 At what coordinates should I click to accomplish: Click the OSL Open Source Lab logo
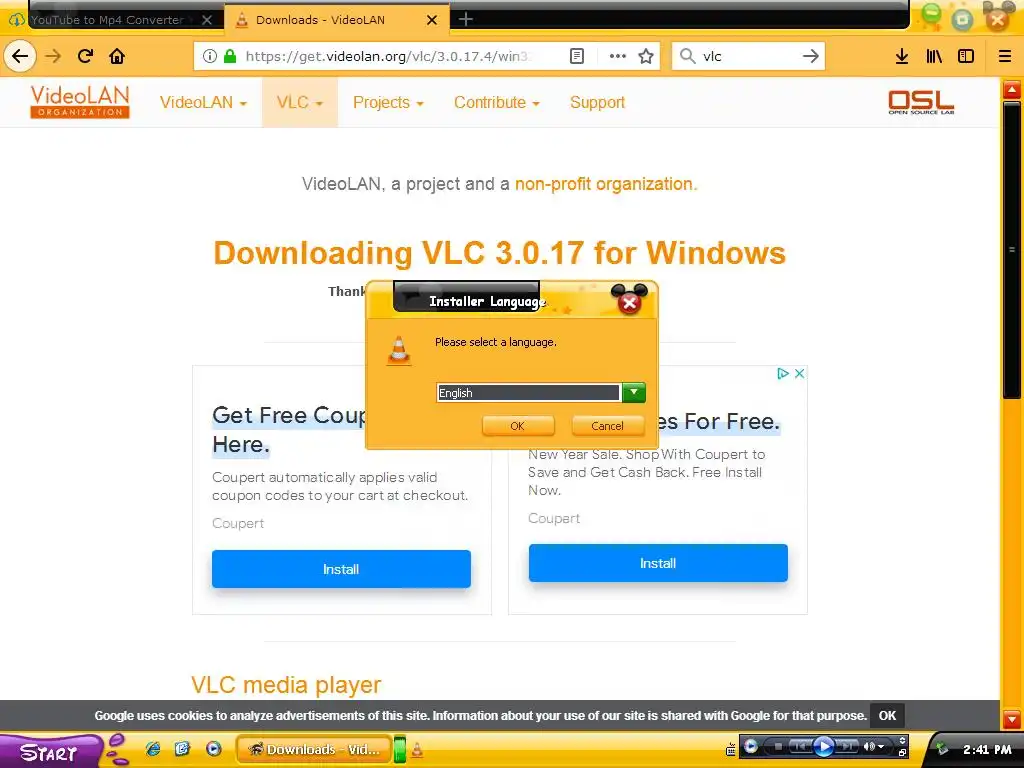921,103
